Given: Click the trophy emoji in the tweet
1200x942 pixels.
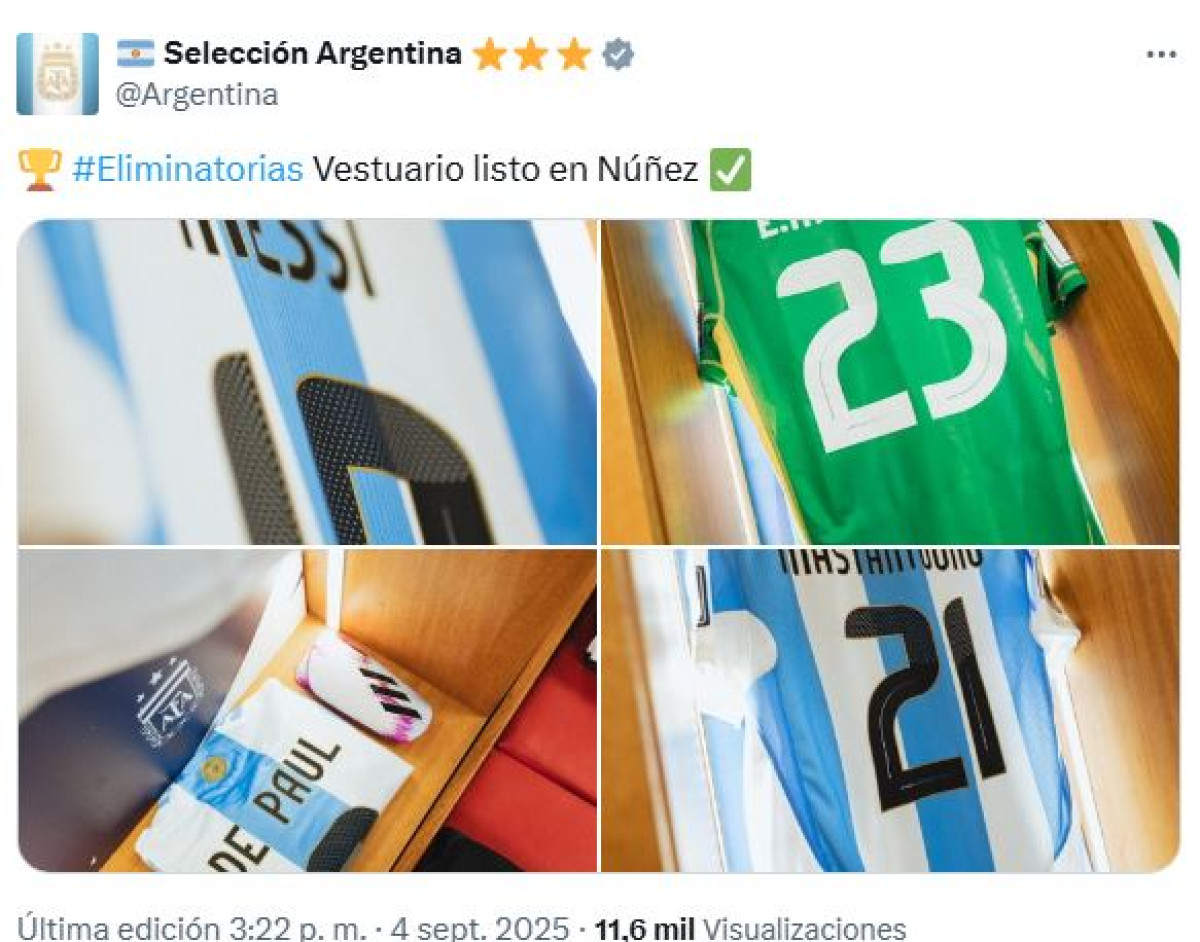Looking at the screenshot, I should (40, 169).
